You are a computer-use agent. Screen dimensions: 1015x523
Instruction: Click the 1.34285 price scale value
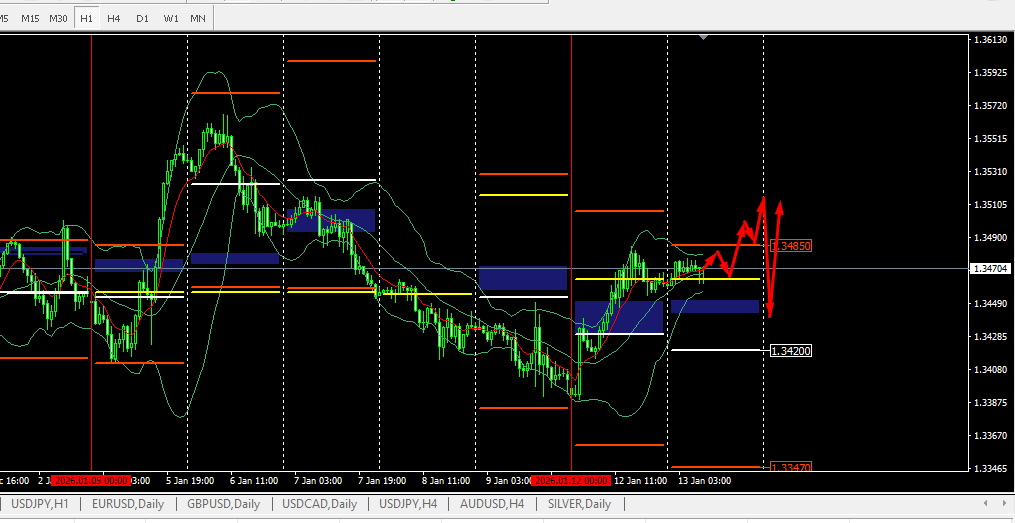990,337
